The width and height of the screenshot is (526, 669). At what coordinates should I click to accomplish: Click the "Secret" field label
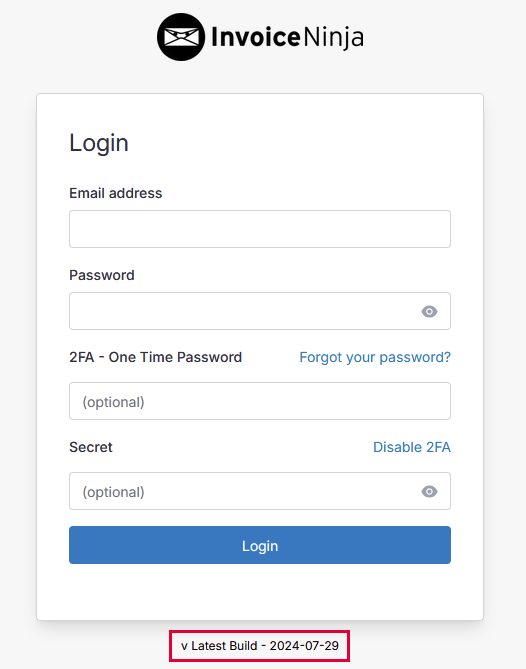(91, 447)
